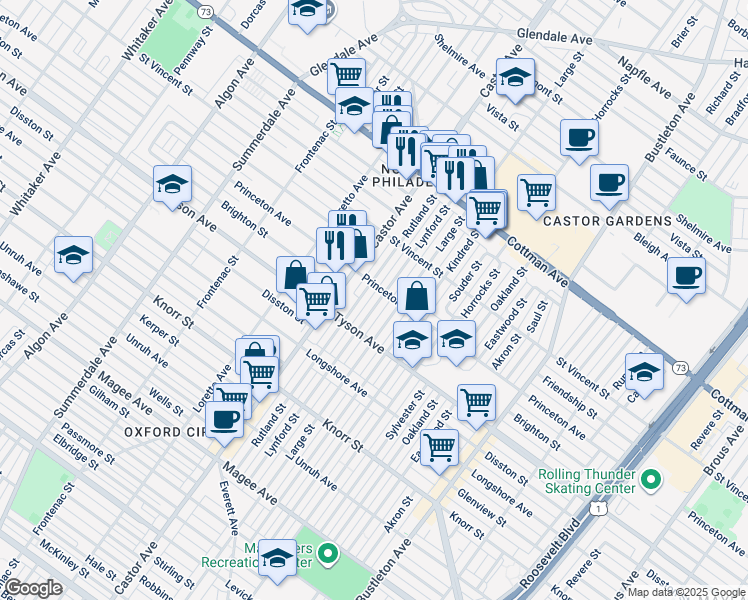This screenshot has height=600, width=748.
Task: Click the McKinley St label at bottom left
Action: click(x=64, y=559)
